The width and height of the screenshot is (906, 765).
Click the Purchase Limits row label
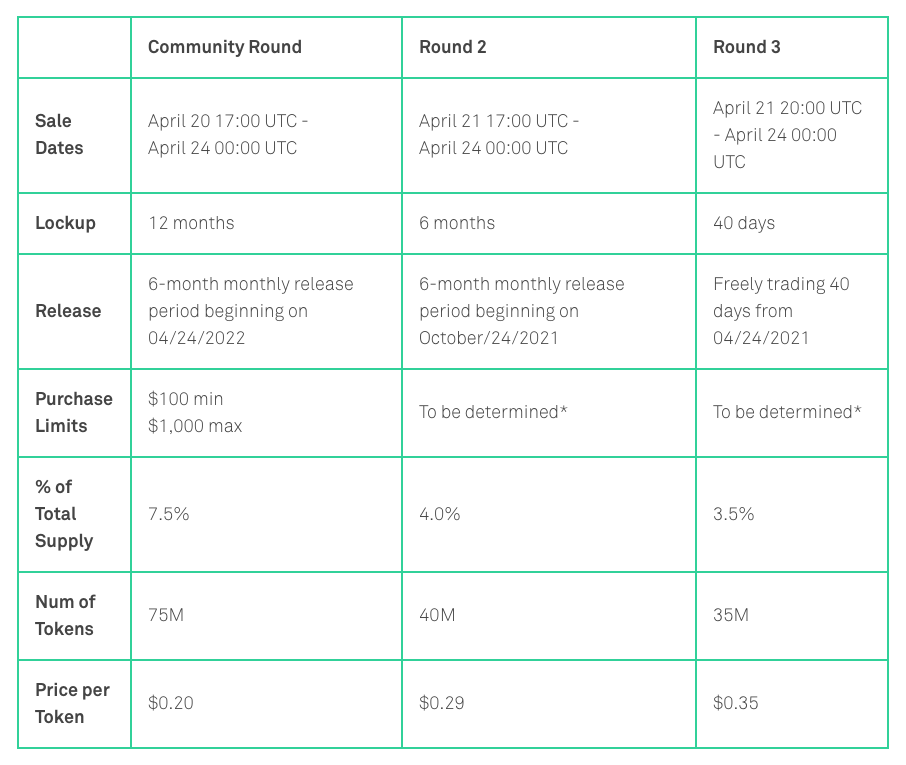[74, 413]
